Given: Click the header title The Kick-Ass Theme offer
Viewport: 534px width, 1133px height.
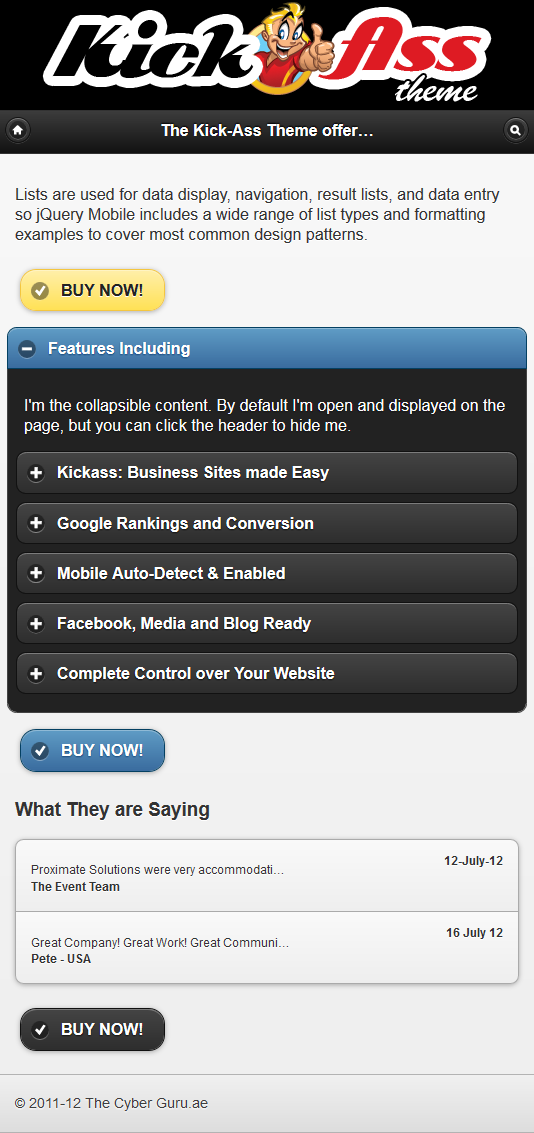Looking at the screenshot, I should coord(267,131).
